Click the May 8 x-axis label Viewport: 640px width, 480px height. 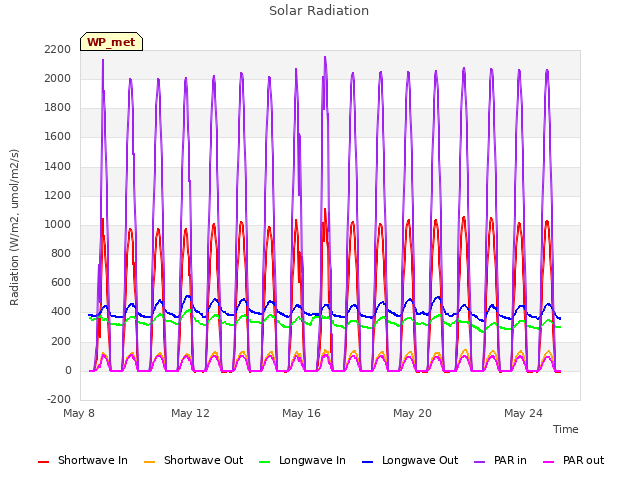79,413
